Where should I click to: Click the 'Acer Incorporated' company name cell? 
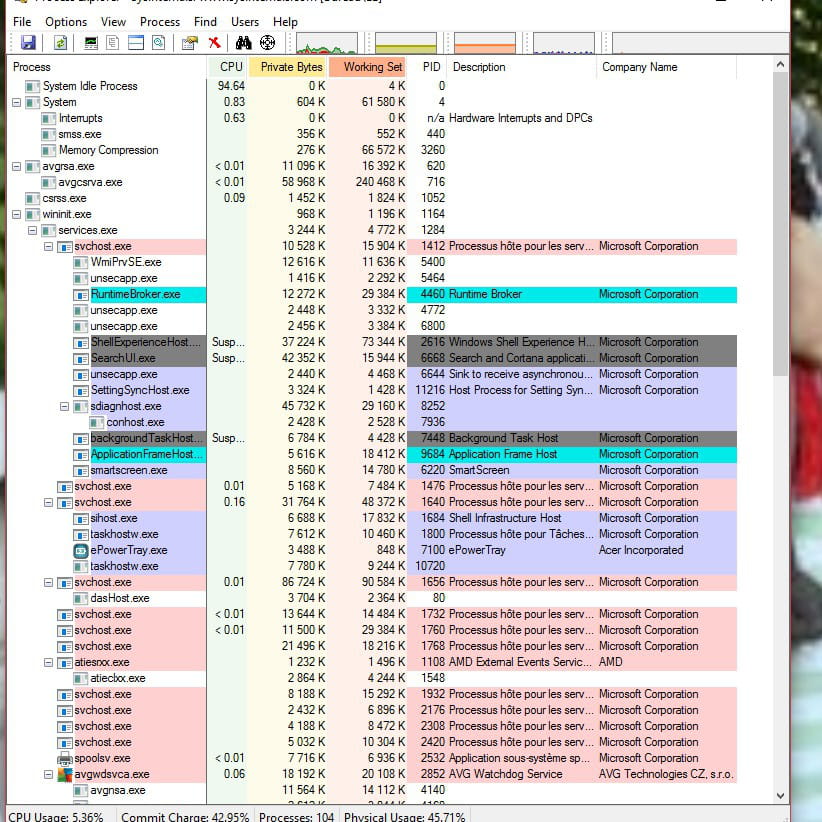click(641, 550)
